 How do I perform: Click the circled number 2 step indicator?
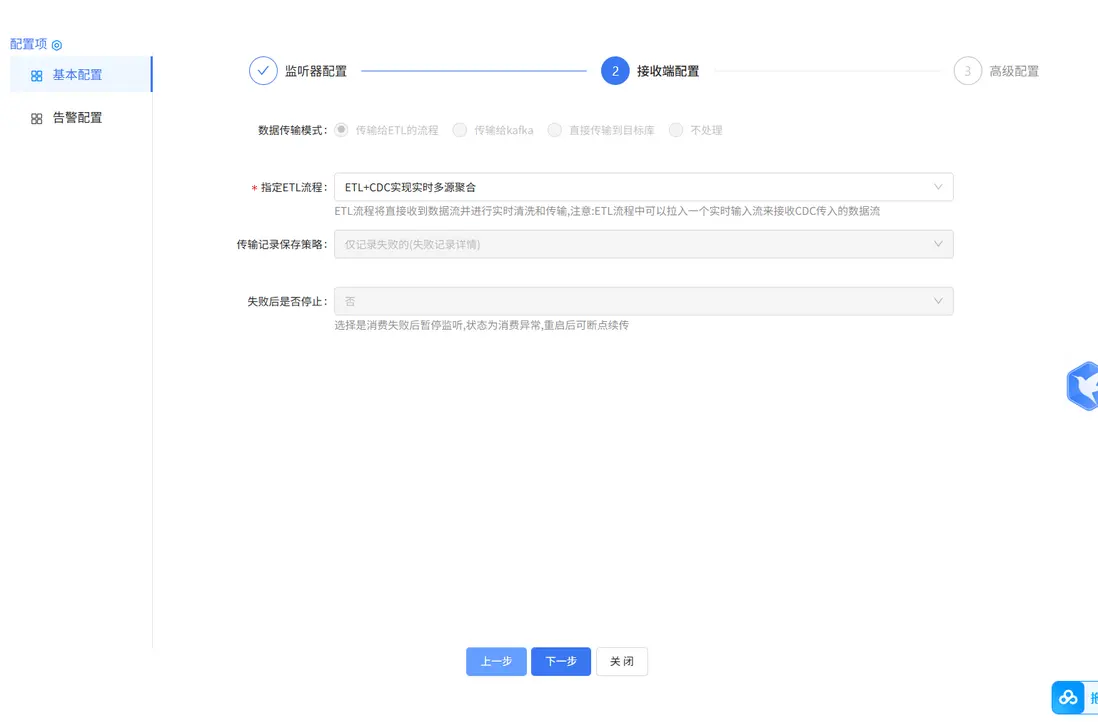[x=615, y=70]
